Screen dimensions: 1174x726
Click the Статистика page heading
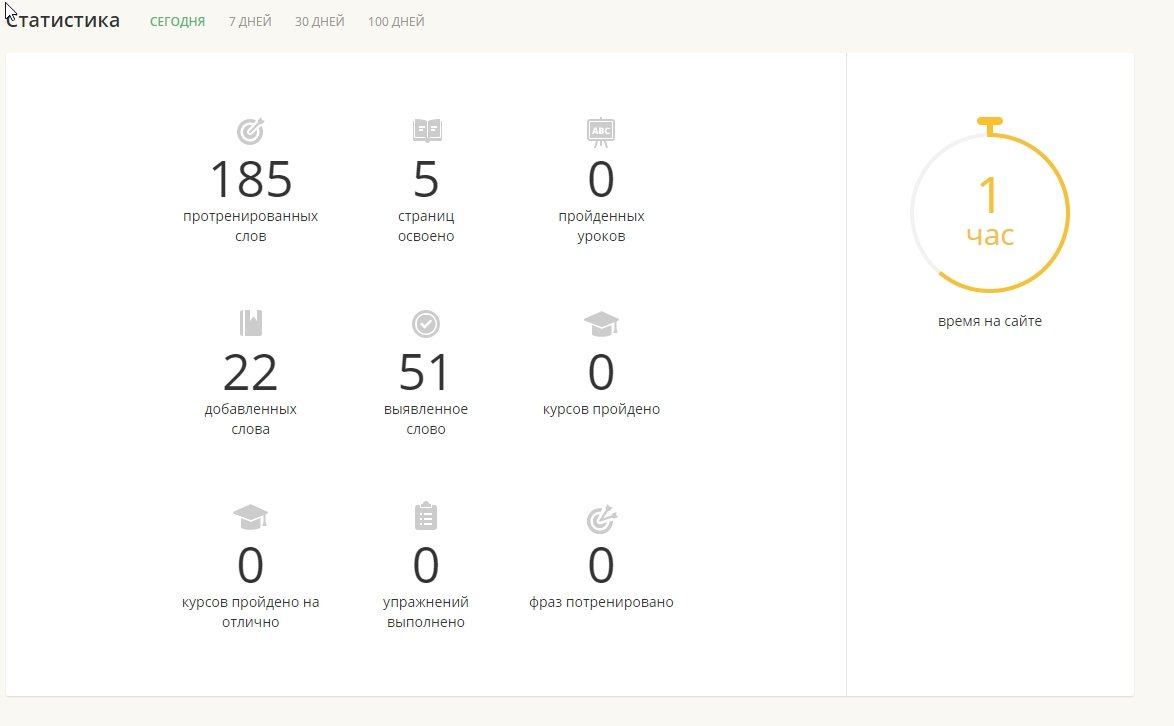(x=64, y=21)
